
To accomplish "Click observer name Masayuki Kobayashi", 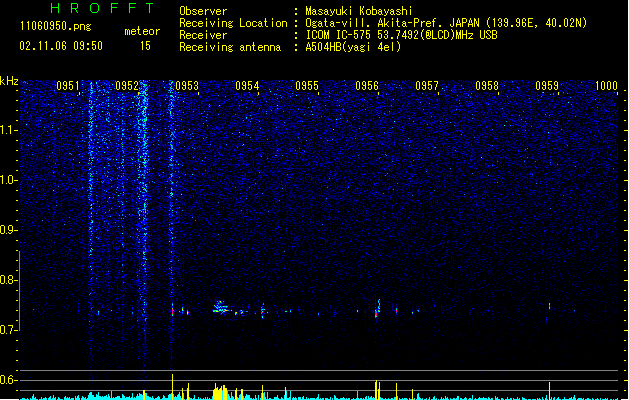I will (359, 11).
